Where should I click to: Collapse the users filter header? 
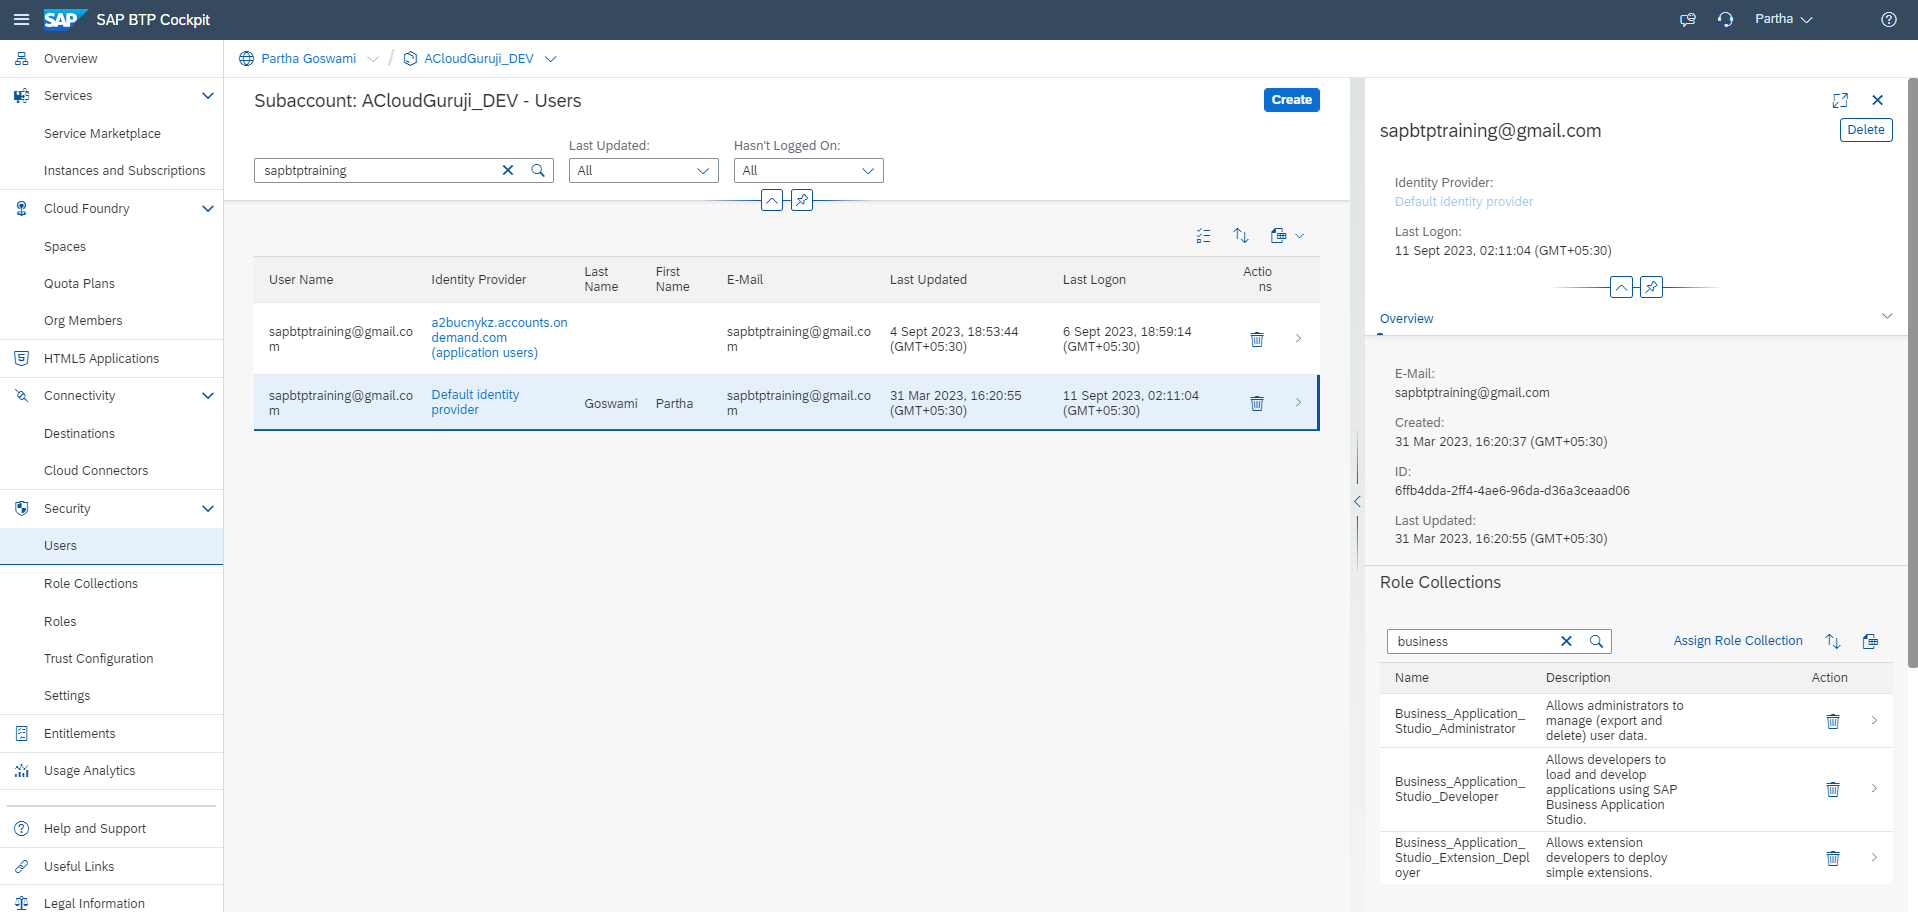pos(772,200)
